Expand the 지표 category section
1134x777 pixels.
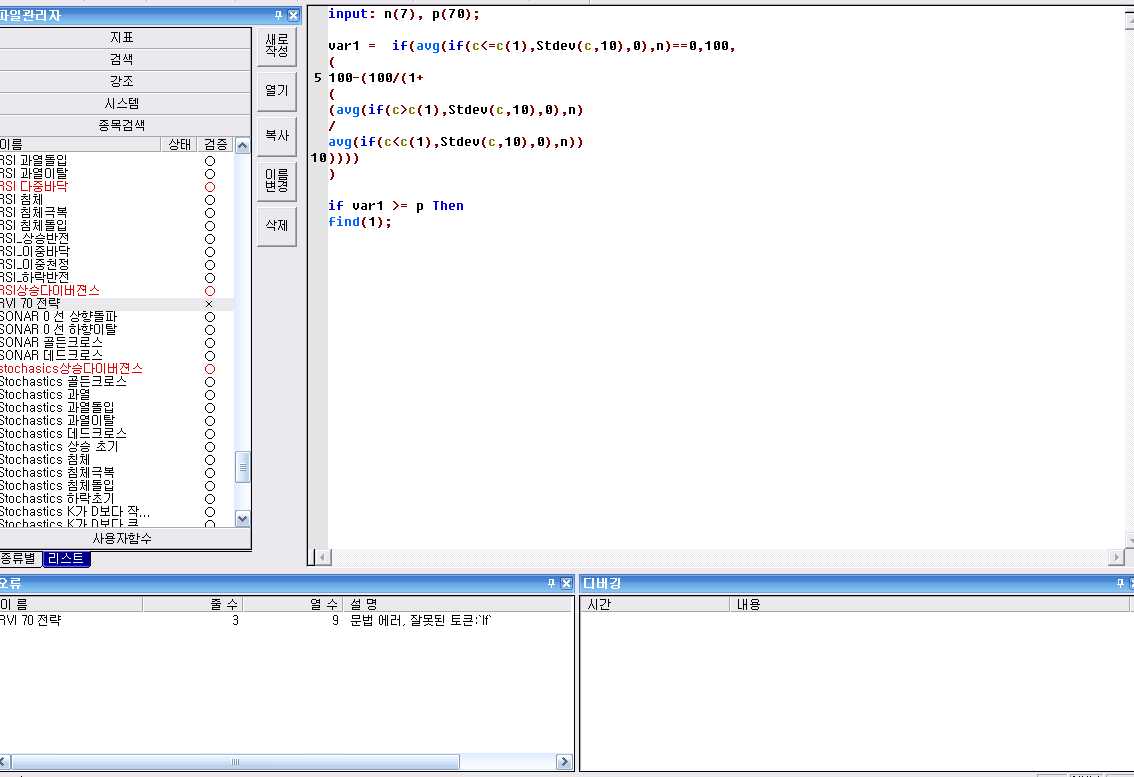124,37
